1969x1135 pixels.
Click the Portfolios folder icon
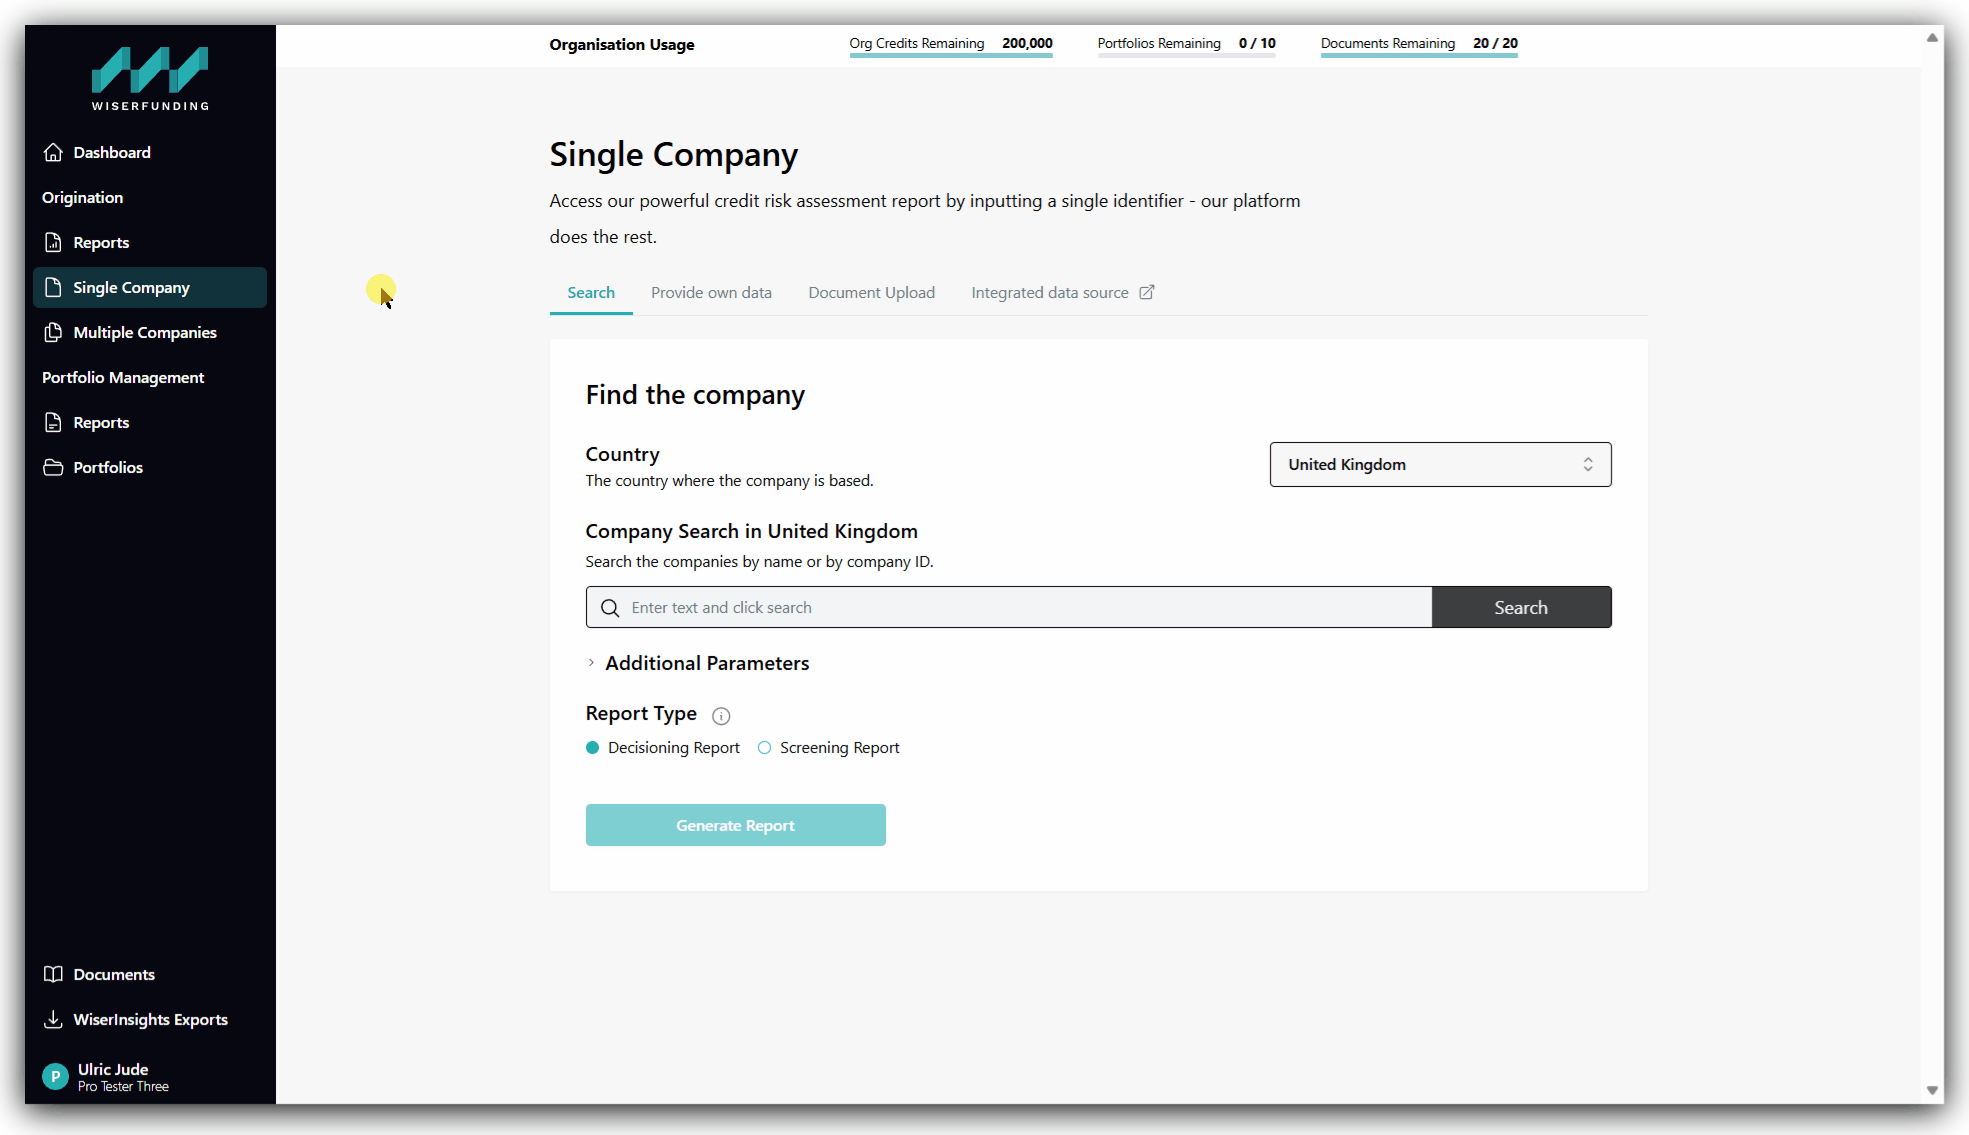tap(53, 467)
